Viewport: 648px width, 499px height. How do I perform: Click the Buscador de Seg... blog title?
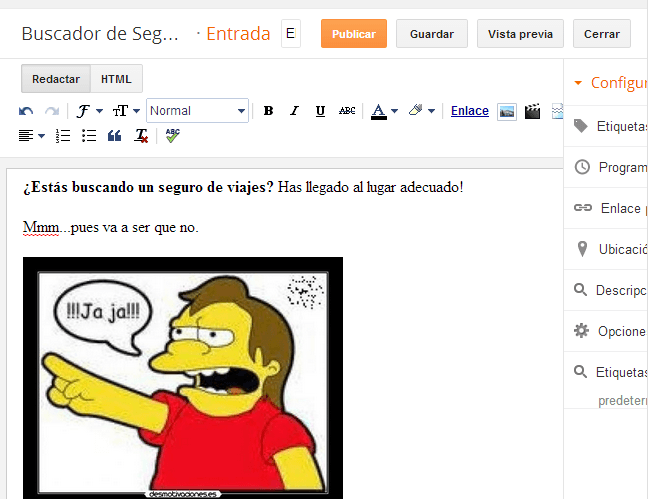tap(100, 33)
